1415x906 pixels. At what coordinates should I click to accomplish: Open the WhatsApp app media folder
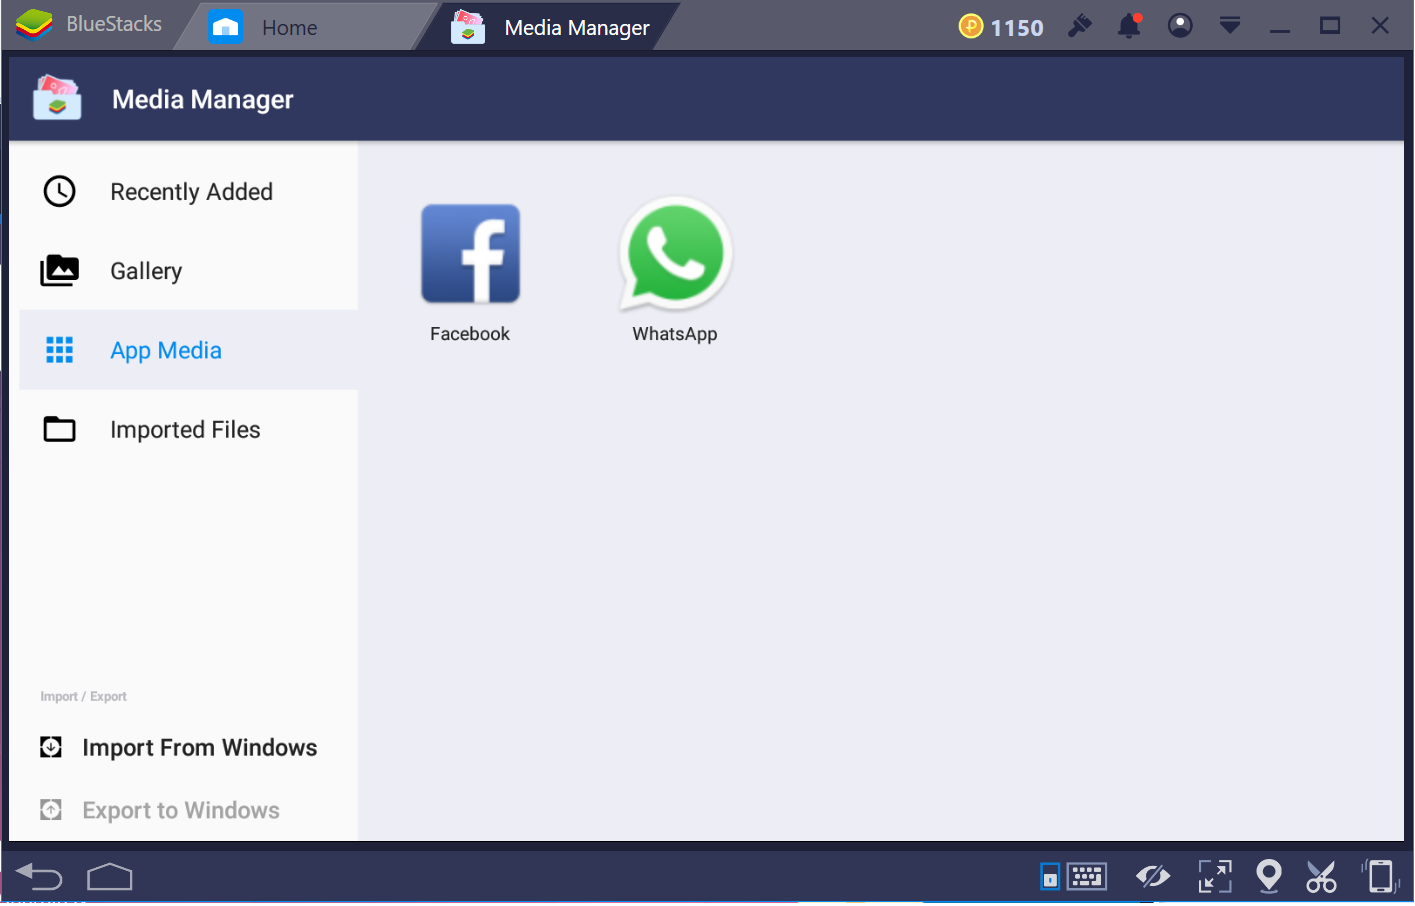pyautogui.click(x=676, y=254)
